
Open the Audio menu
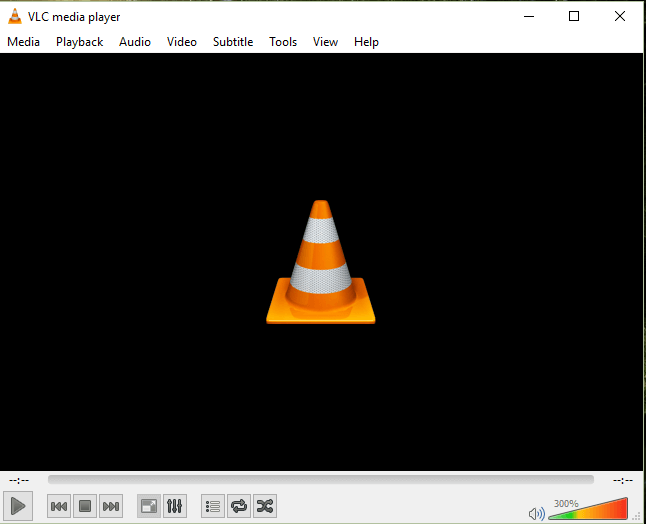(135, 42)
